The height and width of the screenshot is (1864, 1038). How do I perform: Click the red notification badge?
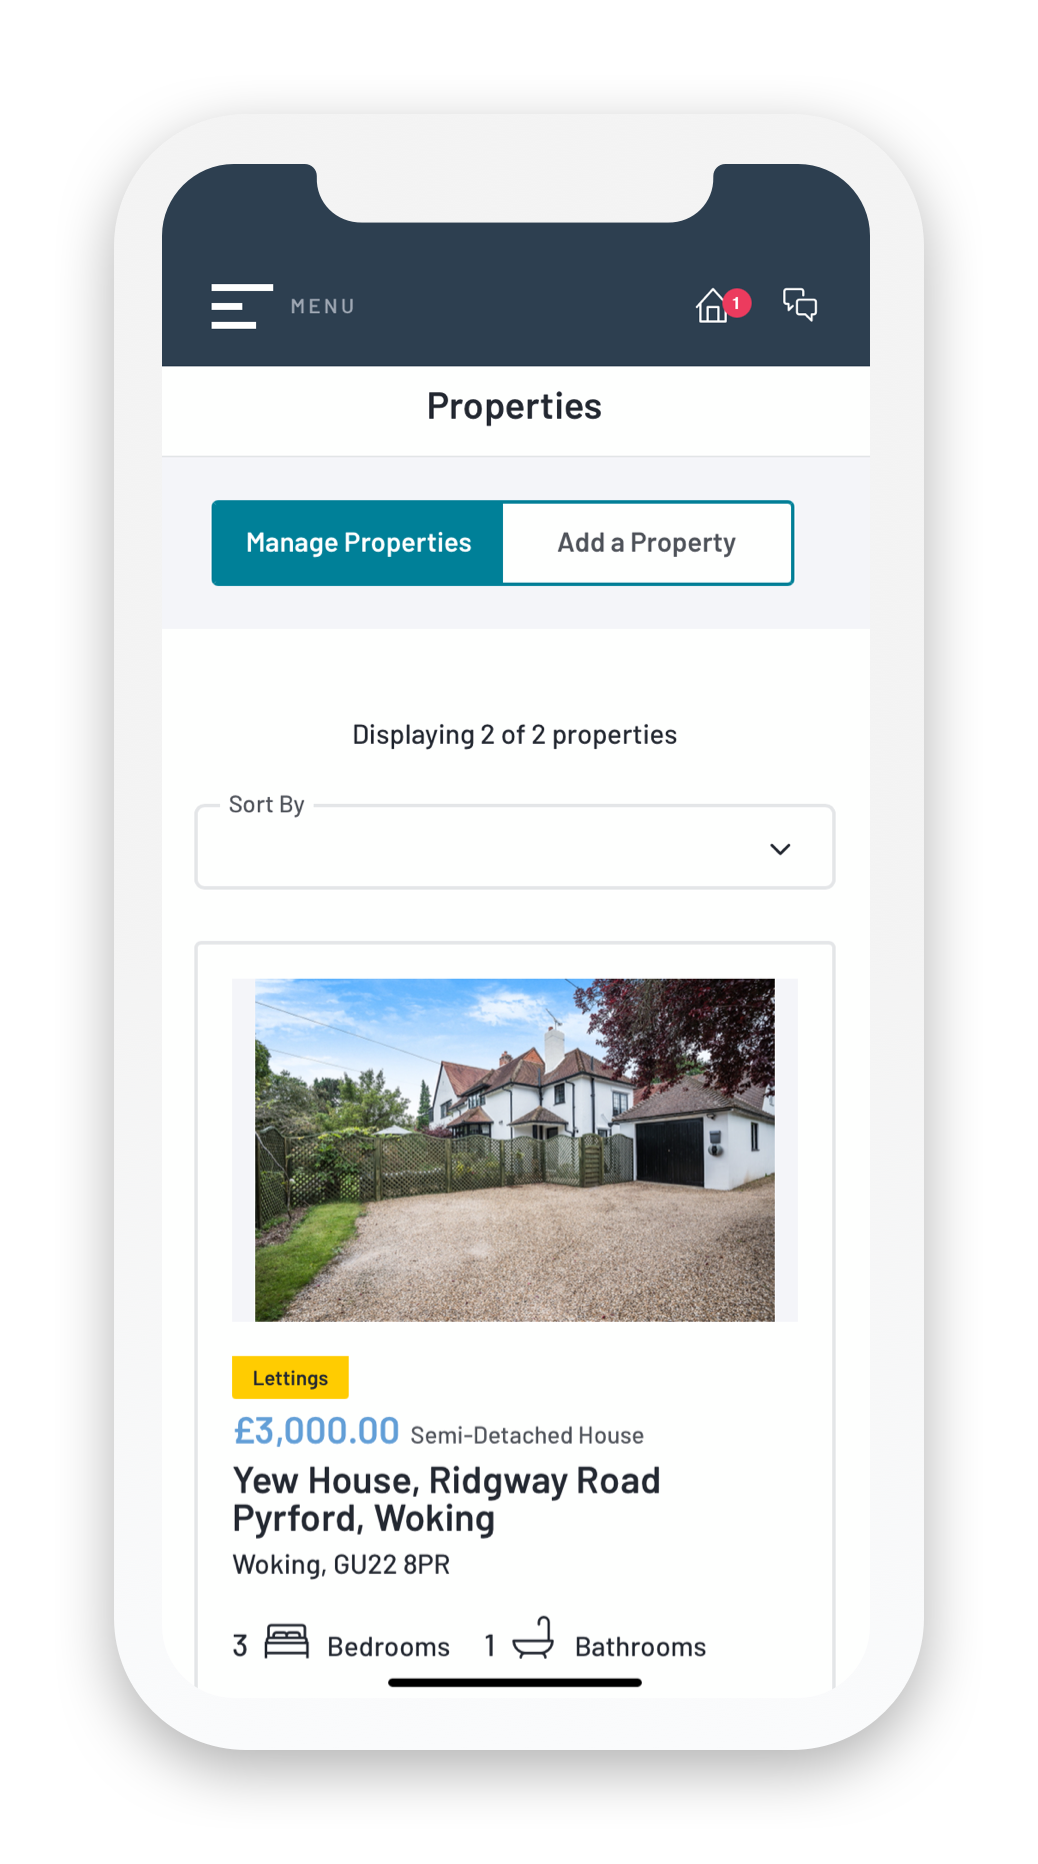coord(737,303)
